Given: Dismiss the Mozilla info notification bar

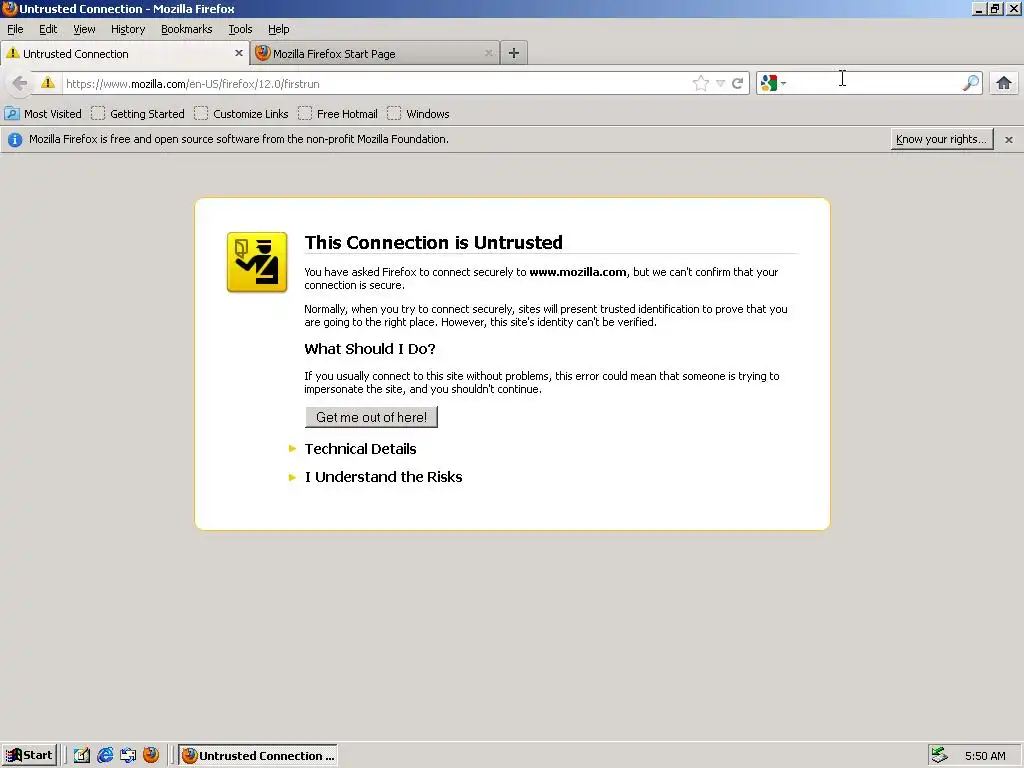Looking at the screenshot, I should 1009,140.
